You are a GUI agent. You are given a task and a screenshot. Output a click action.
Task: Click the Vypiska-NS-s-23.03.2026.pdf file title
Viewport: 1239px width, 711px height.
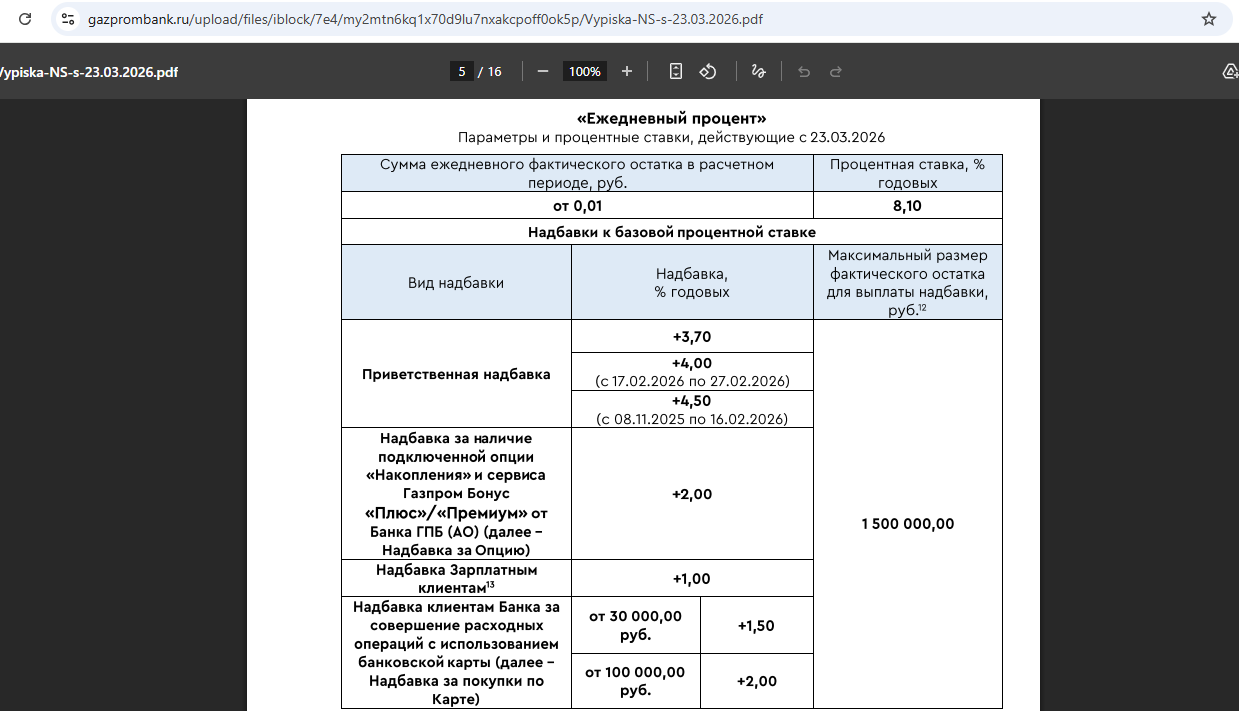88,72
